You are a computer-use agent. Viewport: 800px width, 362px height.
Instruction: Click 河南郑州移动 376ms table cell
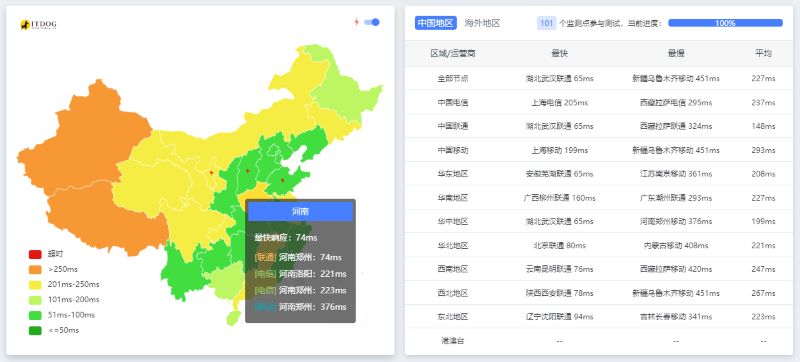click(x=676, y=222)
